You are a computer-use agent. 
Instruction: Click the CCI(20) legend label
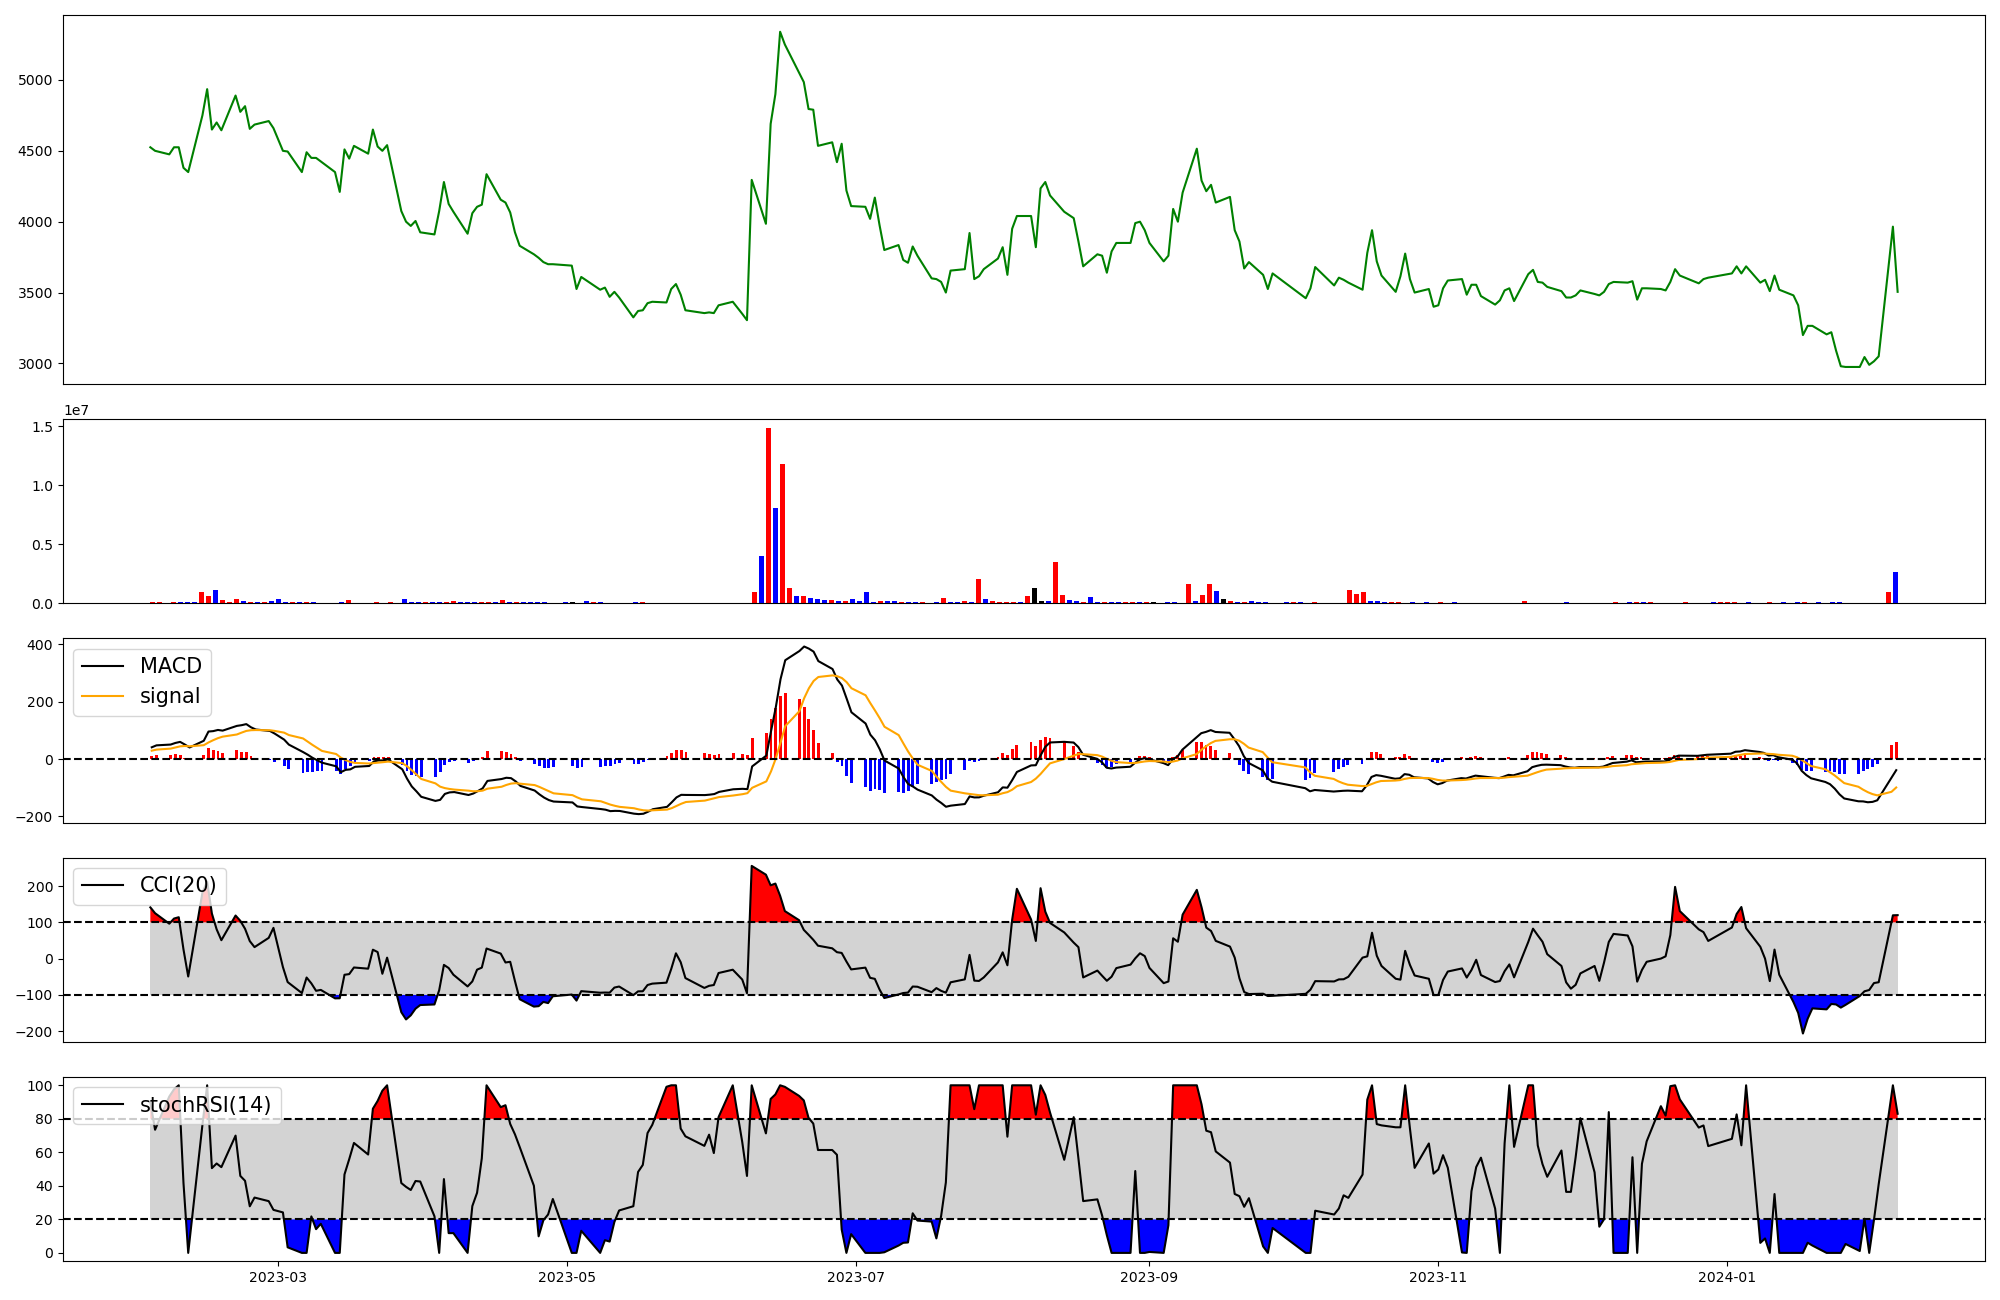click(x=178, y=885)
